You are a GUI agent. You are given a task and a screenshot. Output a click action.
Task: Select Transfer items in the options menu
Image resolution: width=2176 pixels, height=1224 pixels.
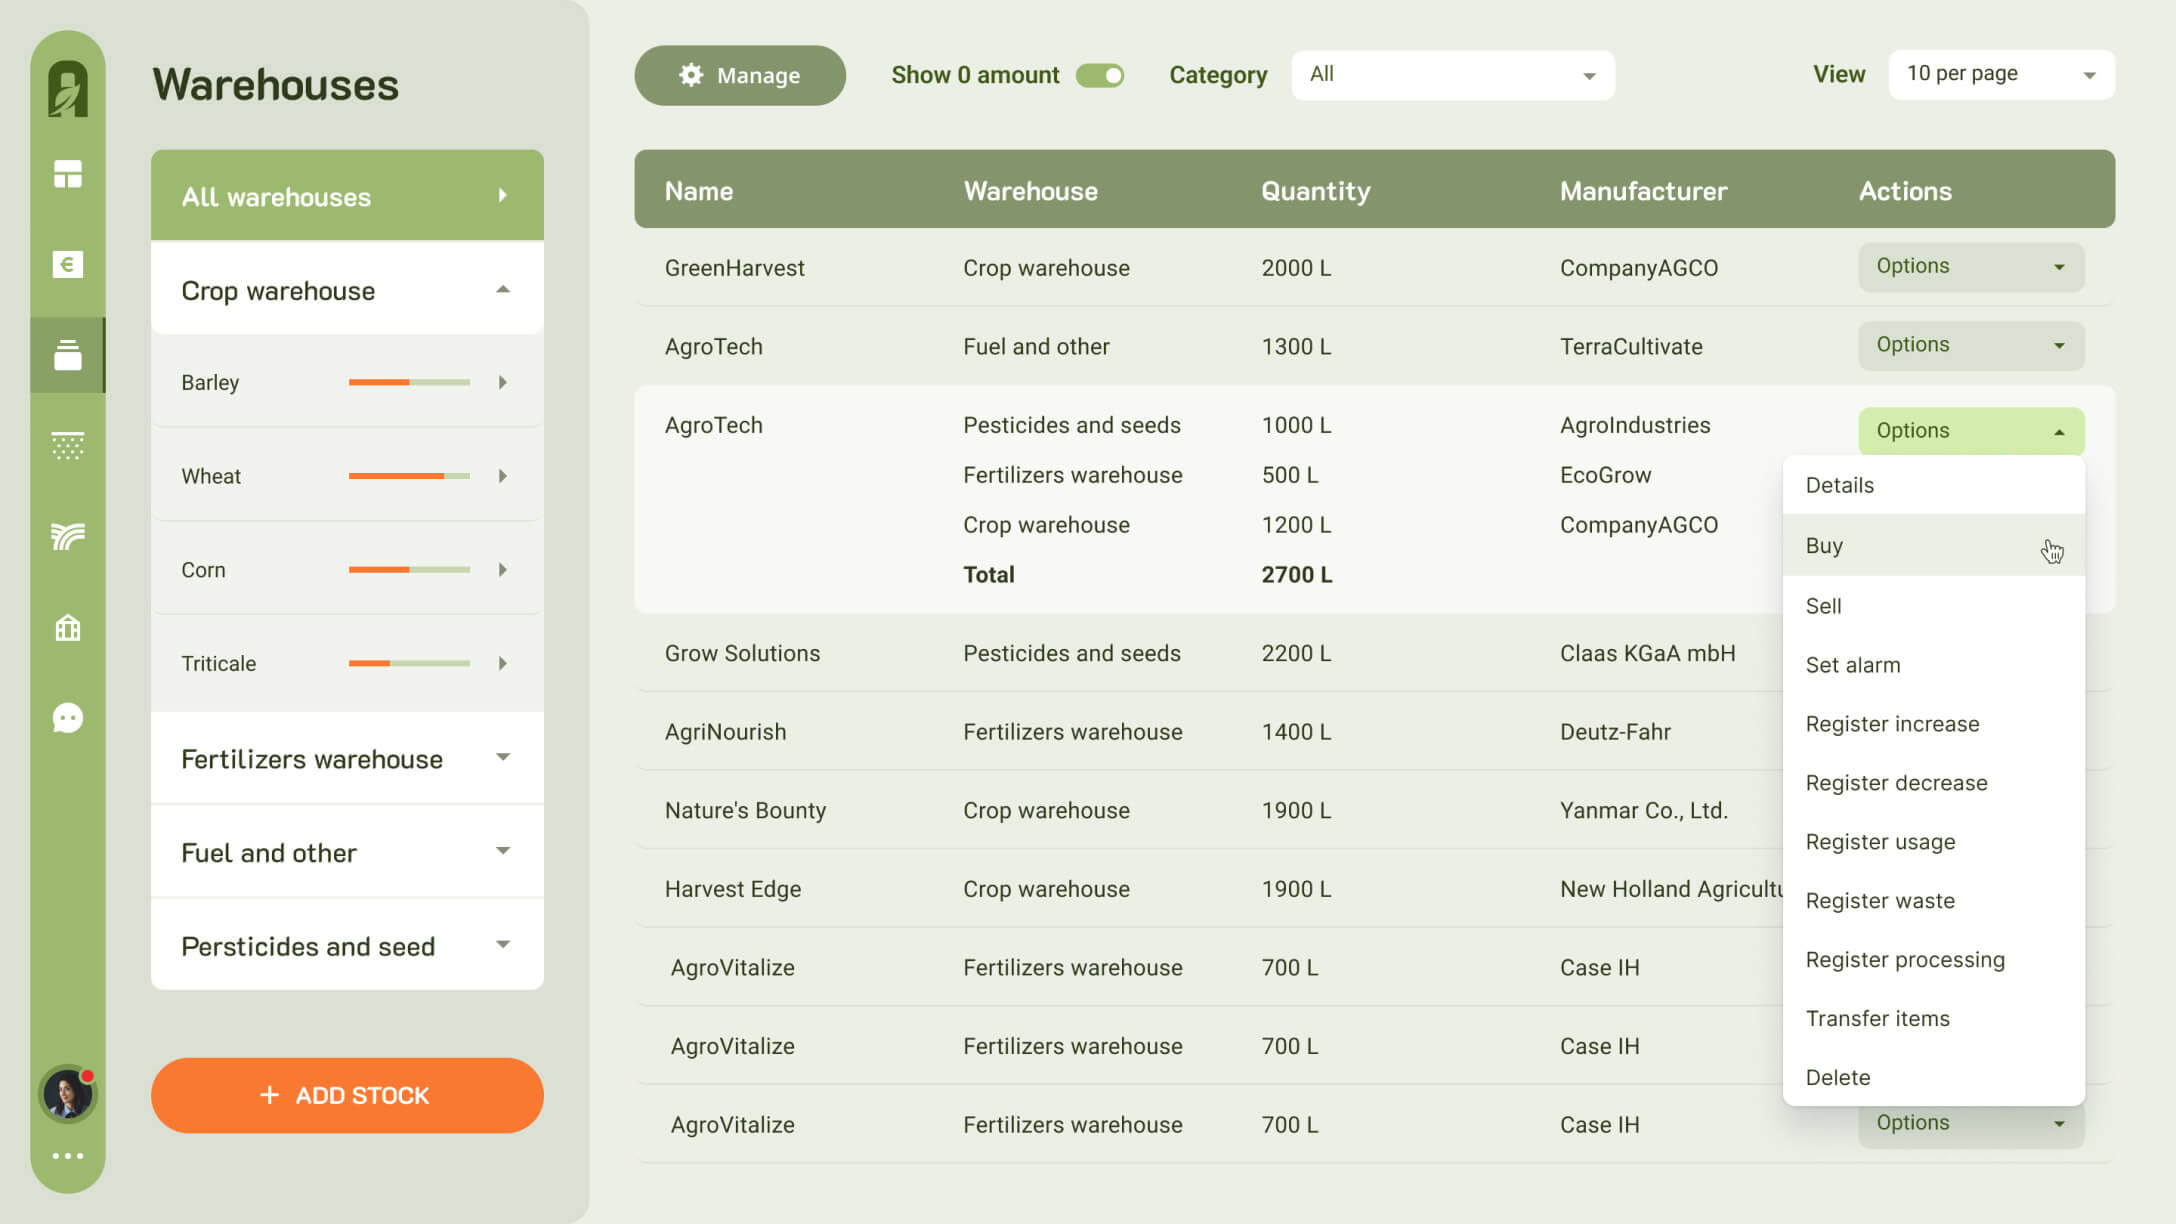point(1877,1018)
